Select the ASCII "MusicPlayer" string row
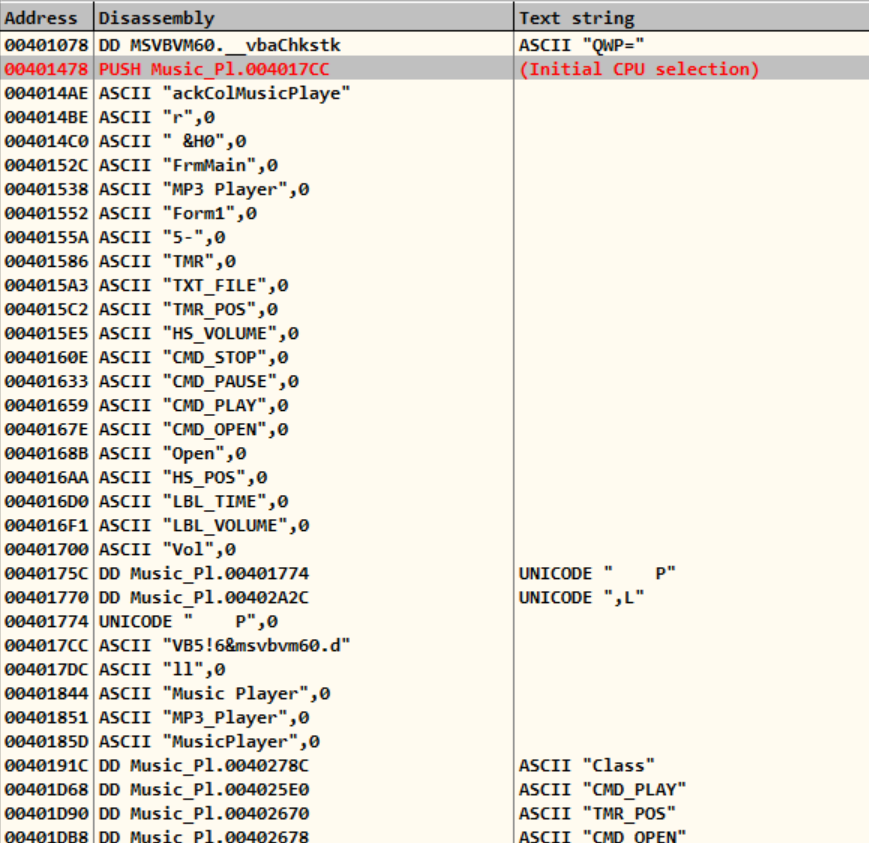Viewport: 869px width, 843px height. 434,741
